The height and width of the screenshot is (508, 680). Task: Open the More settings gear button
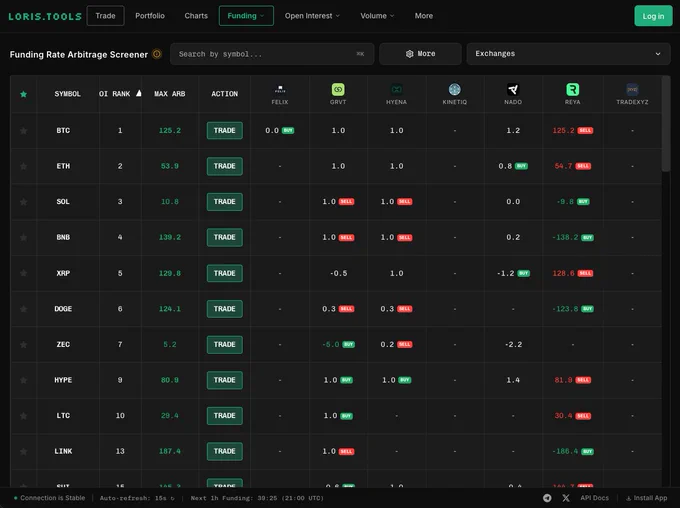(x=420, y=54)
